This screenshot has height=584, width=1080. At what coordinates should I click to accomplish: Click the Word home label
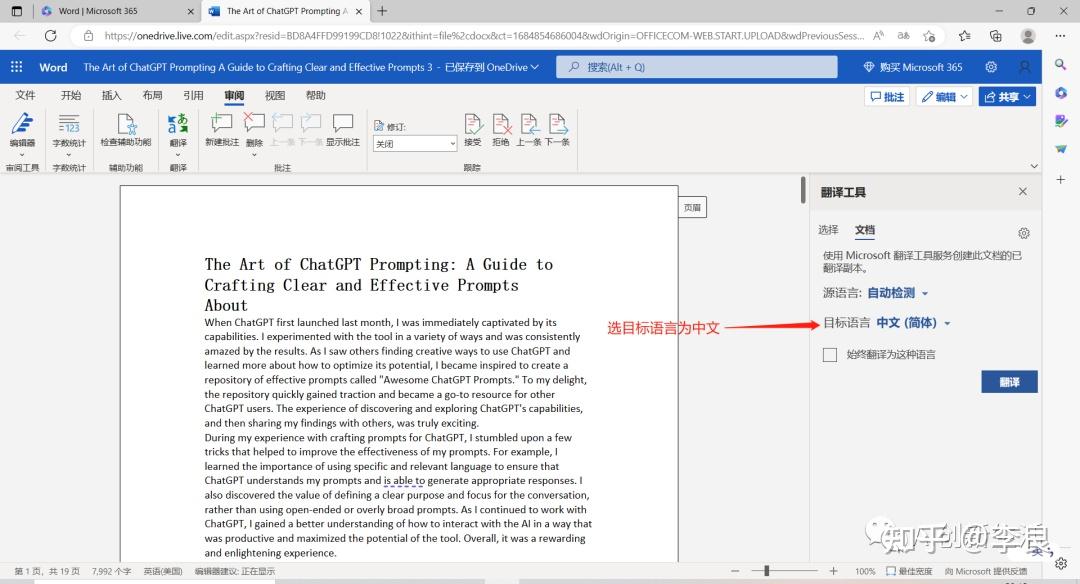pyautogui.click(x=53, y=67)
